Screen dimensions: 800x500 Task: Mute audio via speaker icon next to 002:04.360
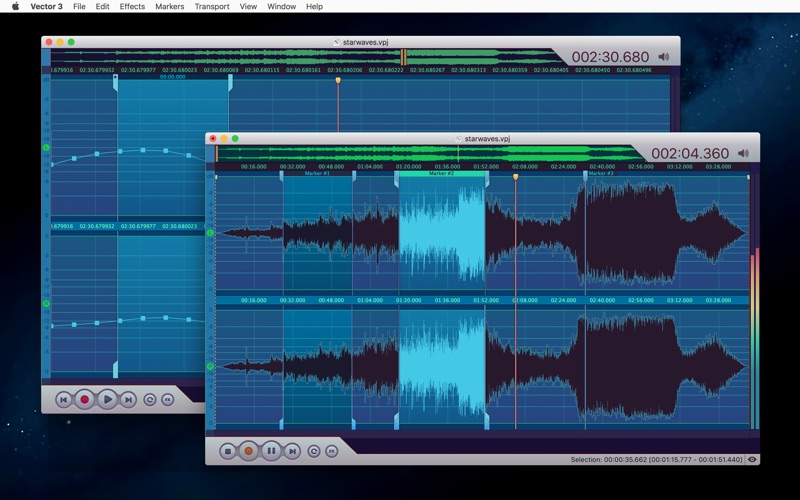(743, 153)
